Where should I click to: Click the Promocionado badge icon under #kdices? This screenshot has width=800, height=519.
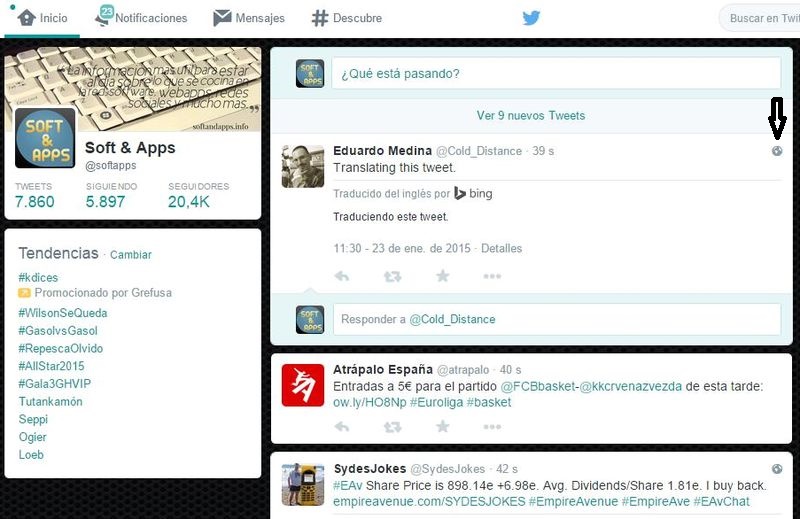click(x=24, y=293)
